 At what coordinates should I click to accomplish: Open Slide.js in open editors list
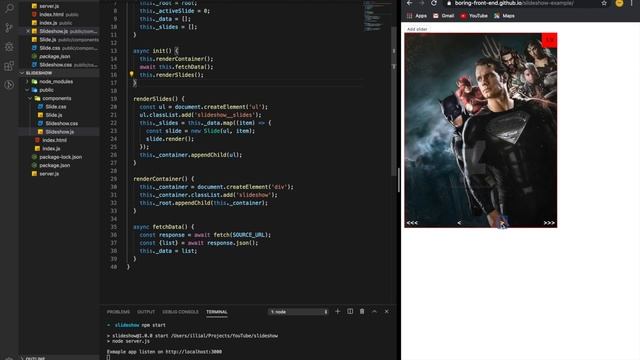tap(48, 40)
